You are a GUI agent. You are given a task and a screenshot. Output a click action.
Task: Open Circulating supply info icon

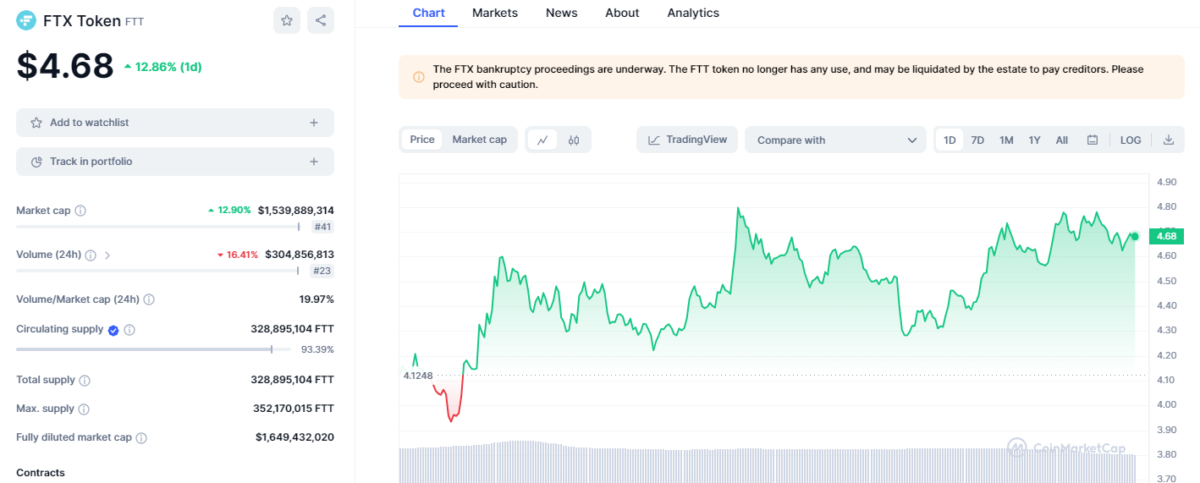129,330
